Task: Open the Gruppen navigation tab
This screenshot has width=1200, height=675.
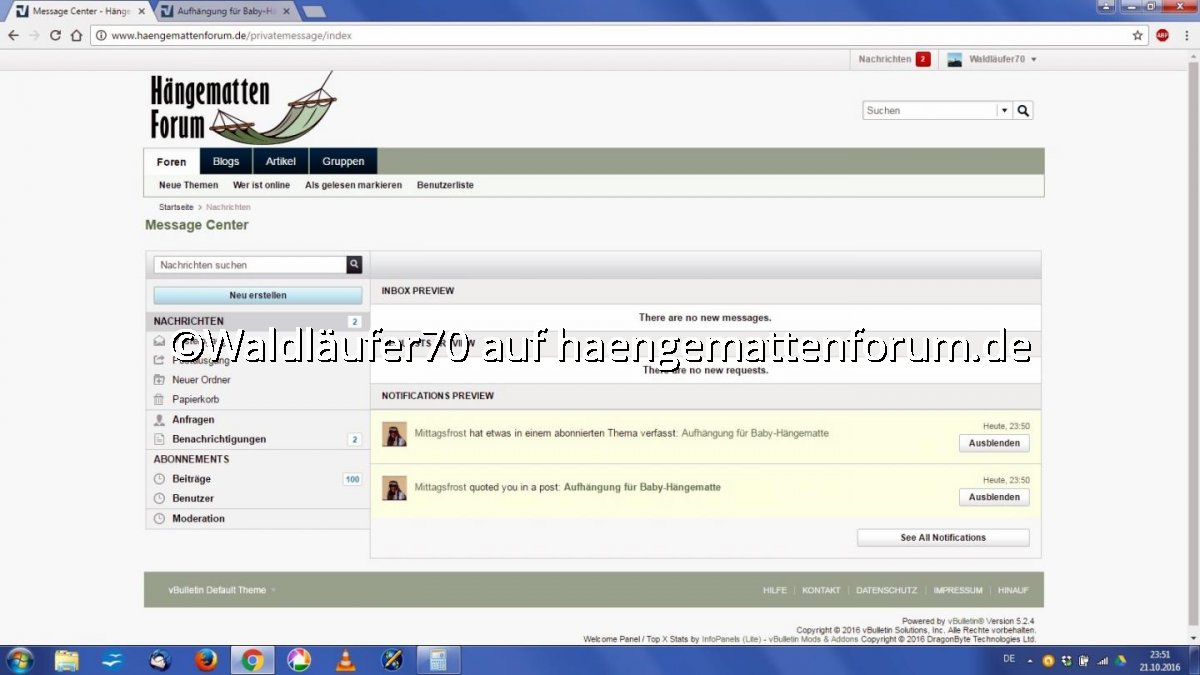Action: tap(343, 162)
